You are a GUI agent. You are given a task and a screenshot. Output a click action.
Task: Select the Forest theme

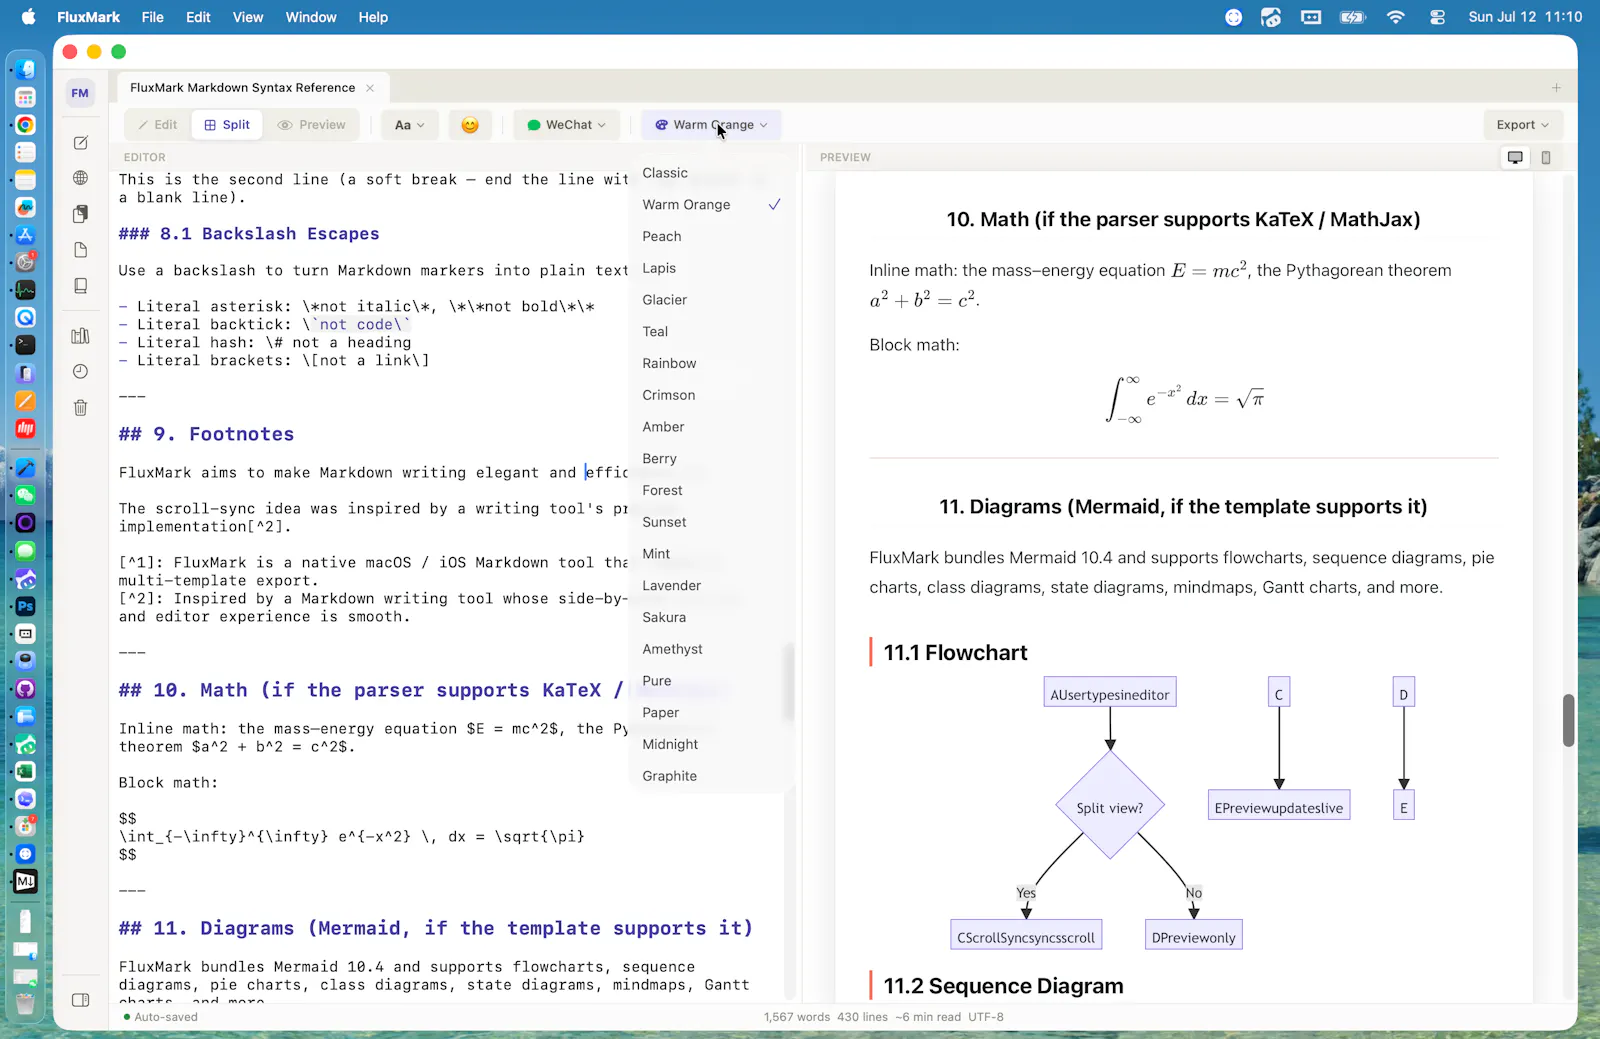(712, 491)
